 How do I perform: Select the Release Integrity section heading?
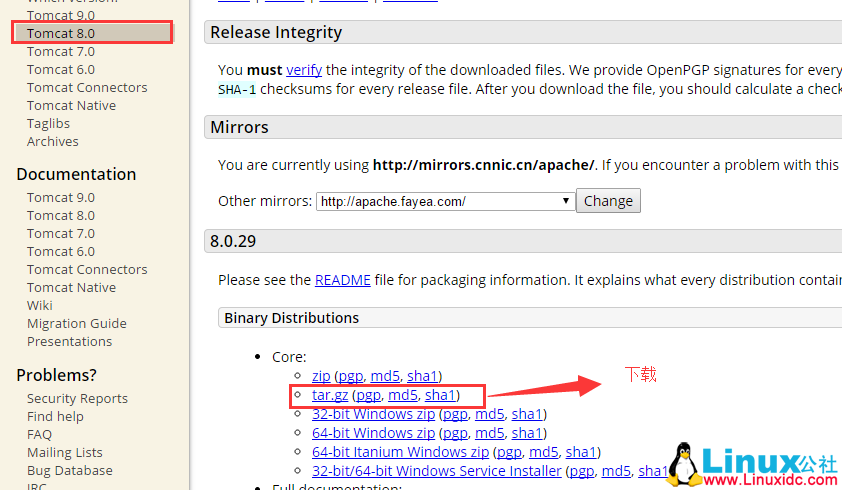pos(276,33)
